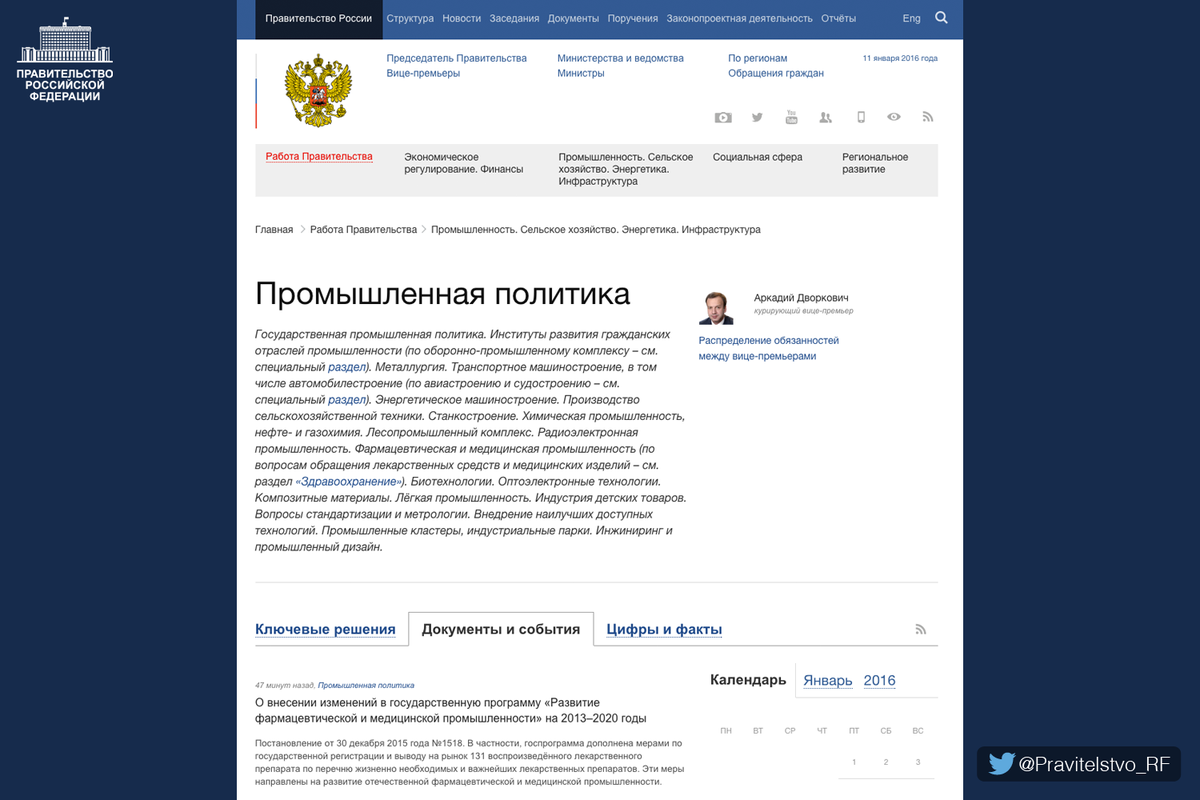
Task: Click the date 11 января 2016 года
Action: pos(900,58)
